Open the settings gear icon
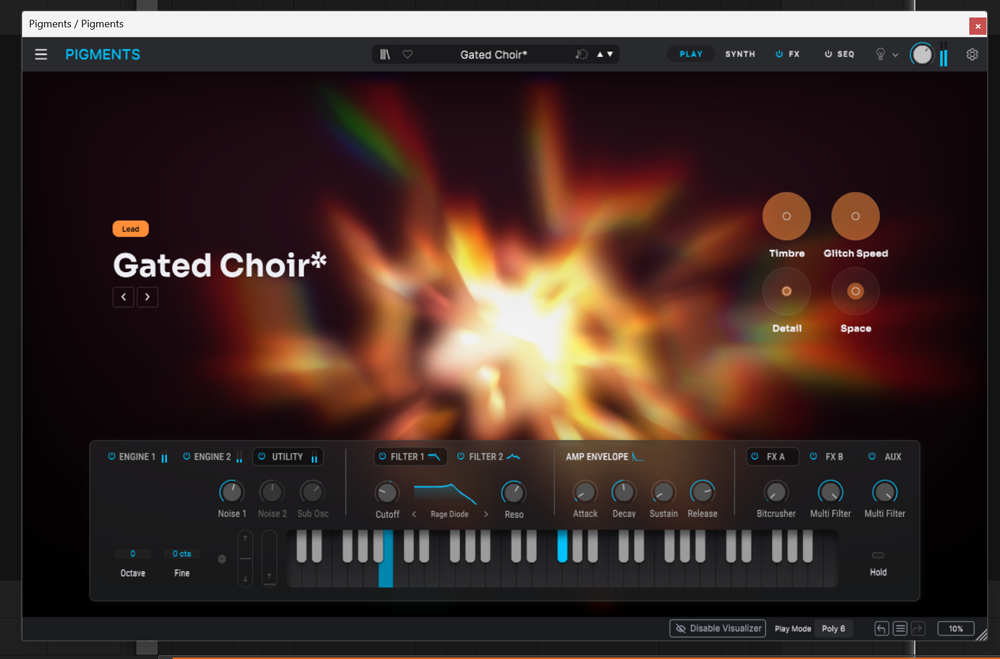Viewport: 1000px width, 659px height. (972, 55)
